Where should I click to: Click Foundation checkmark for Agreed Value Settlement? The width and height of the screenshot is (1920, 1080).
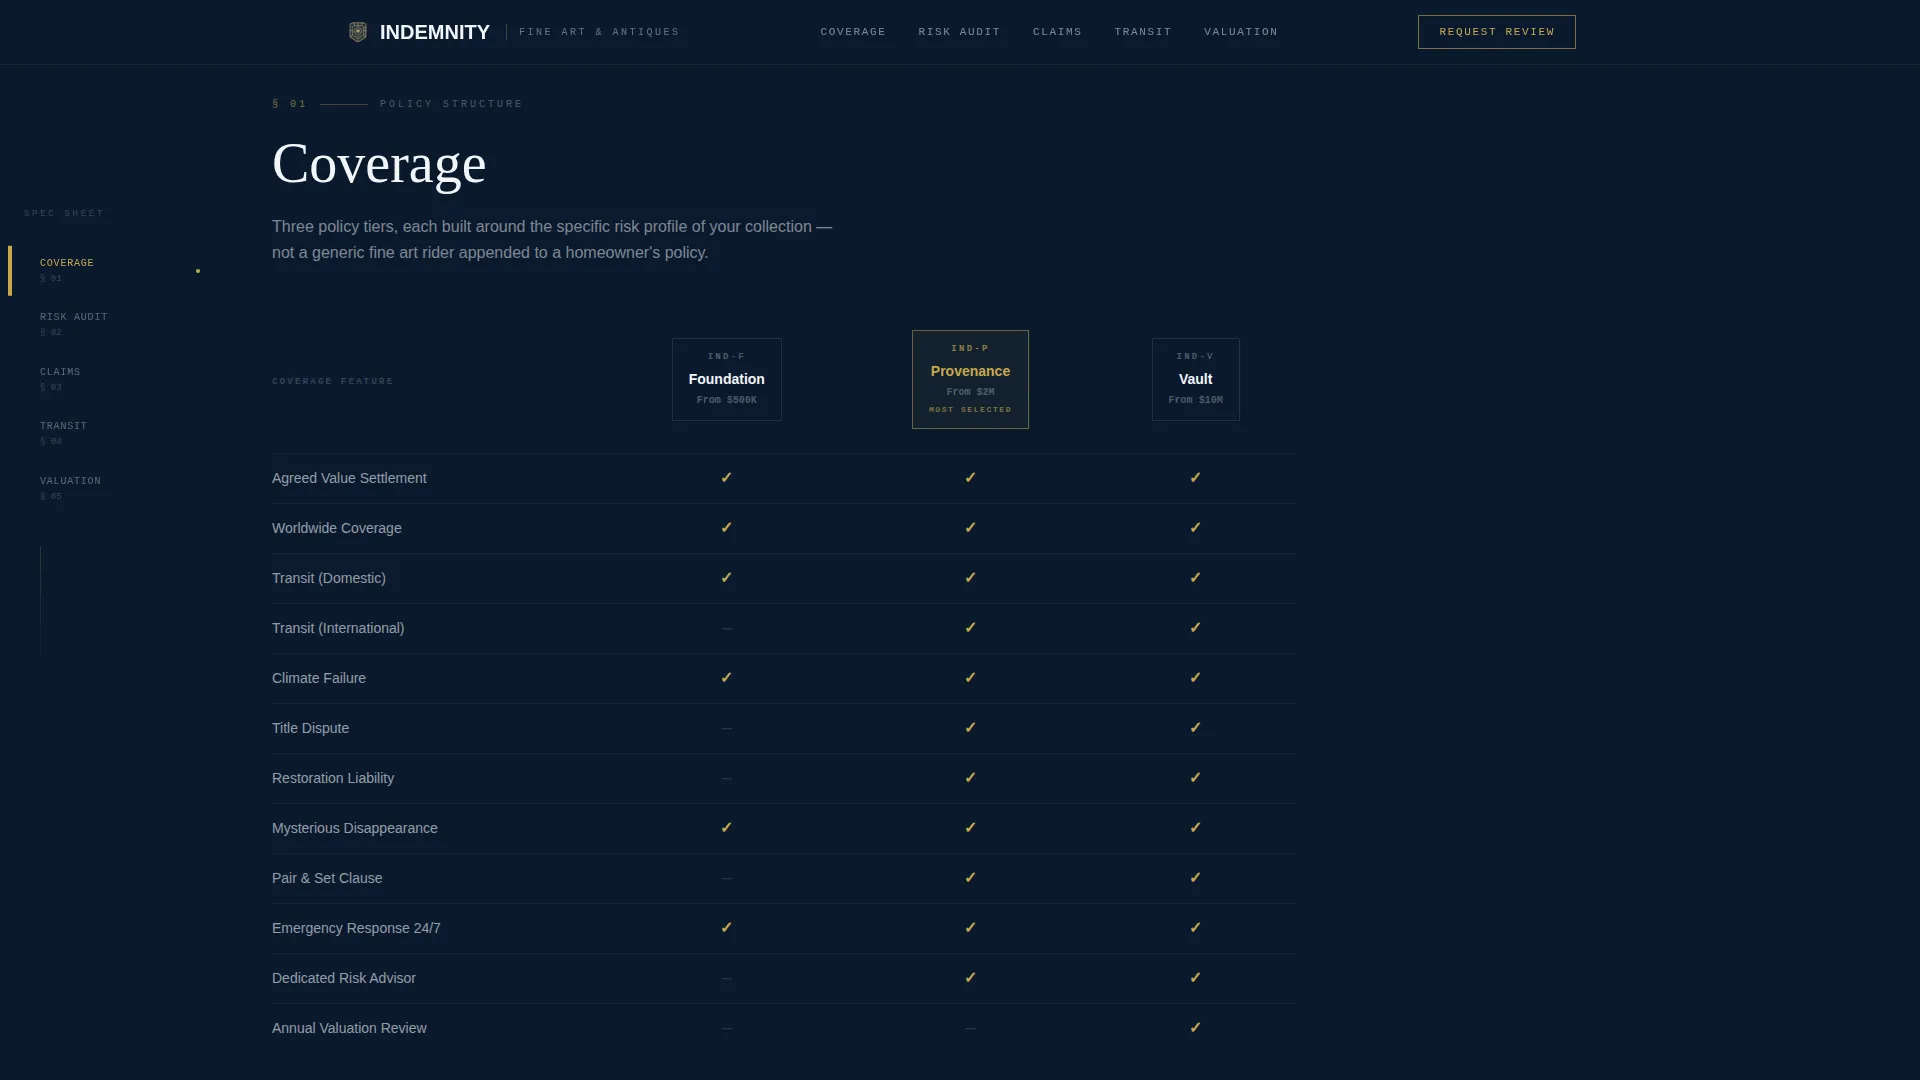[726, 478]
